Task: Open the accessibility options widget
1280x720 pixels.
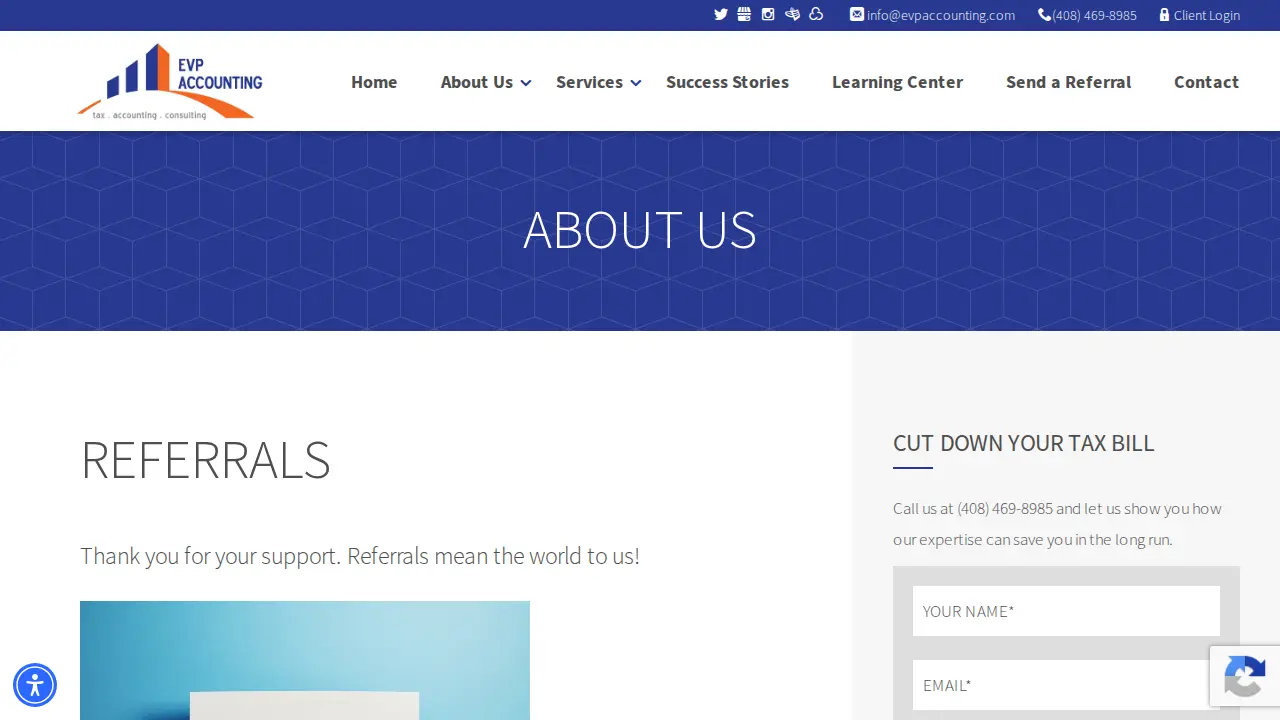Action: pos(35,685)
